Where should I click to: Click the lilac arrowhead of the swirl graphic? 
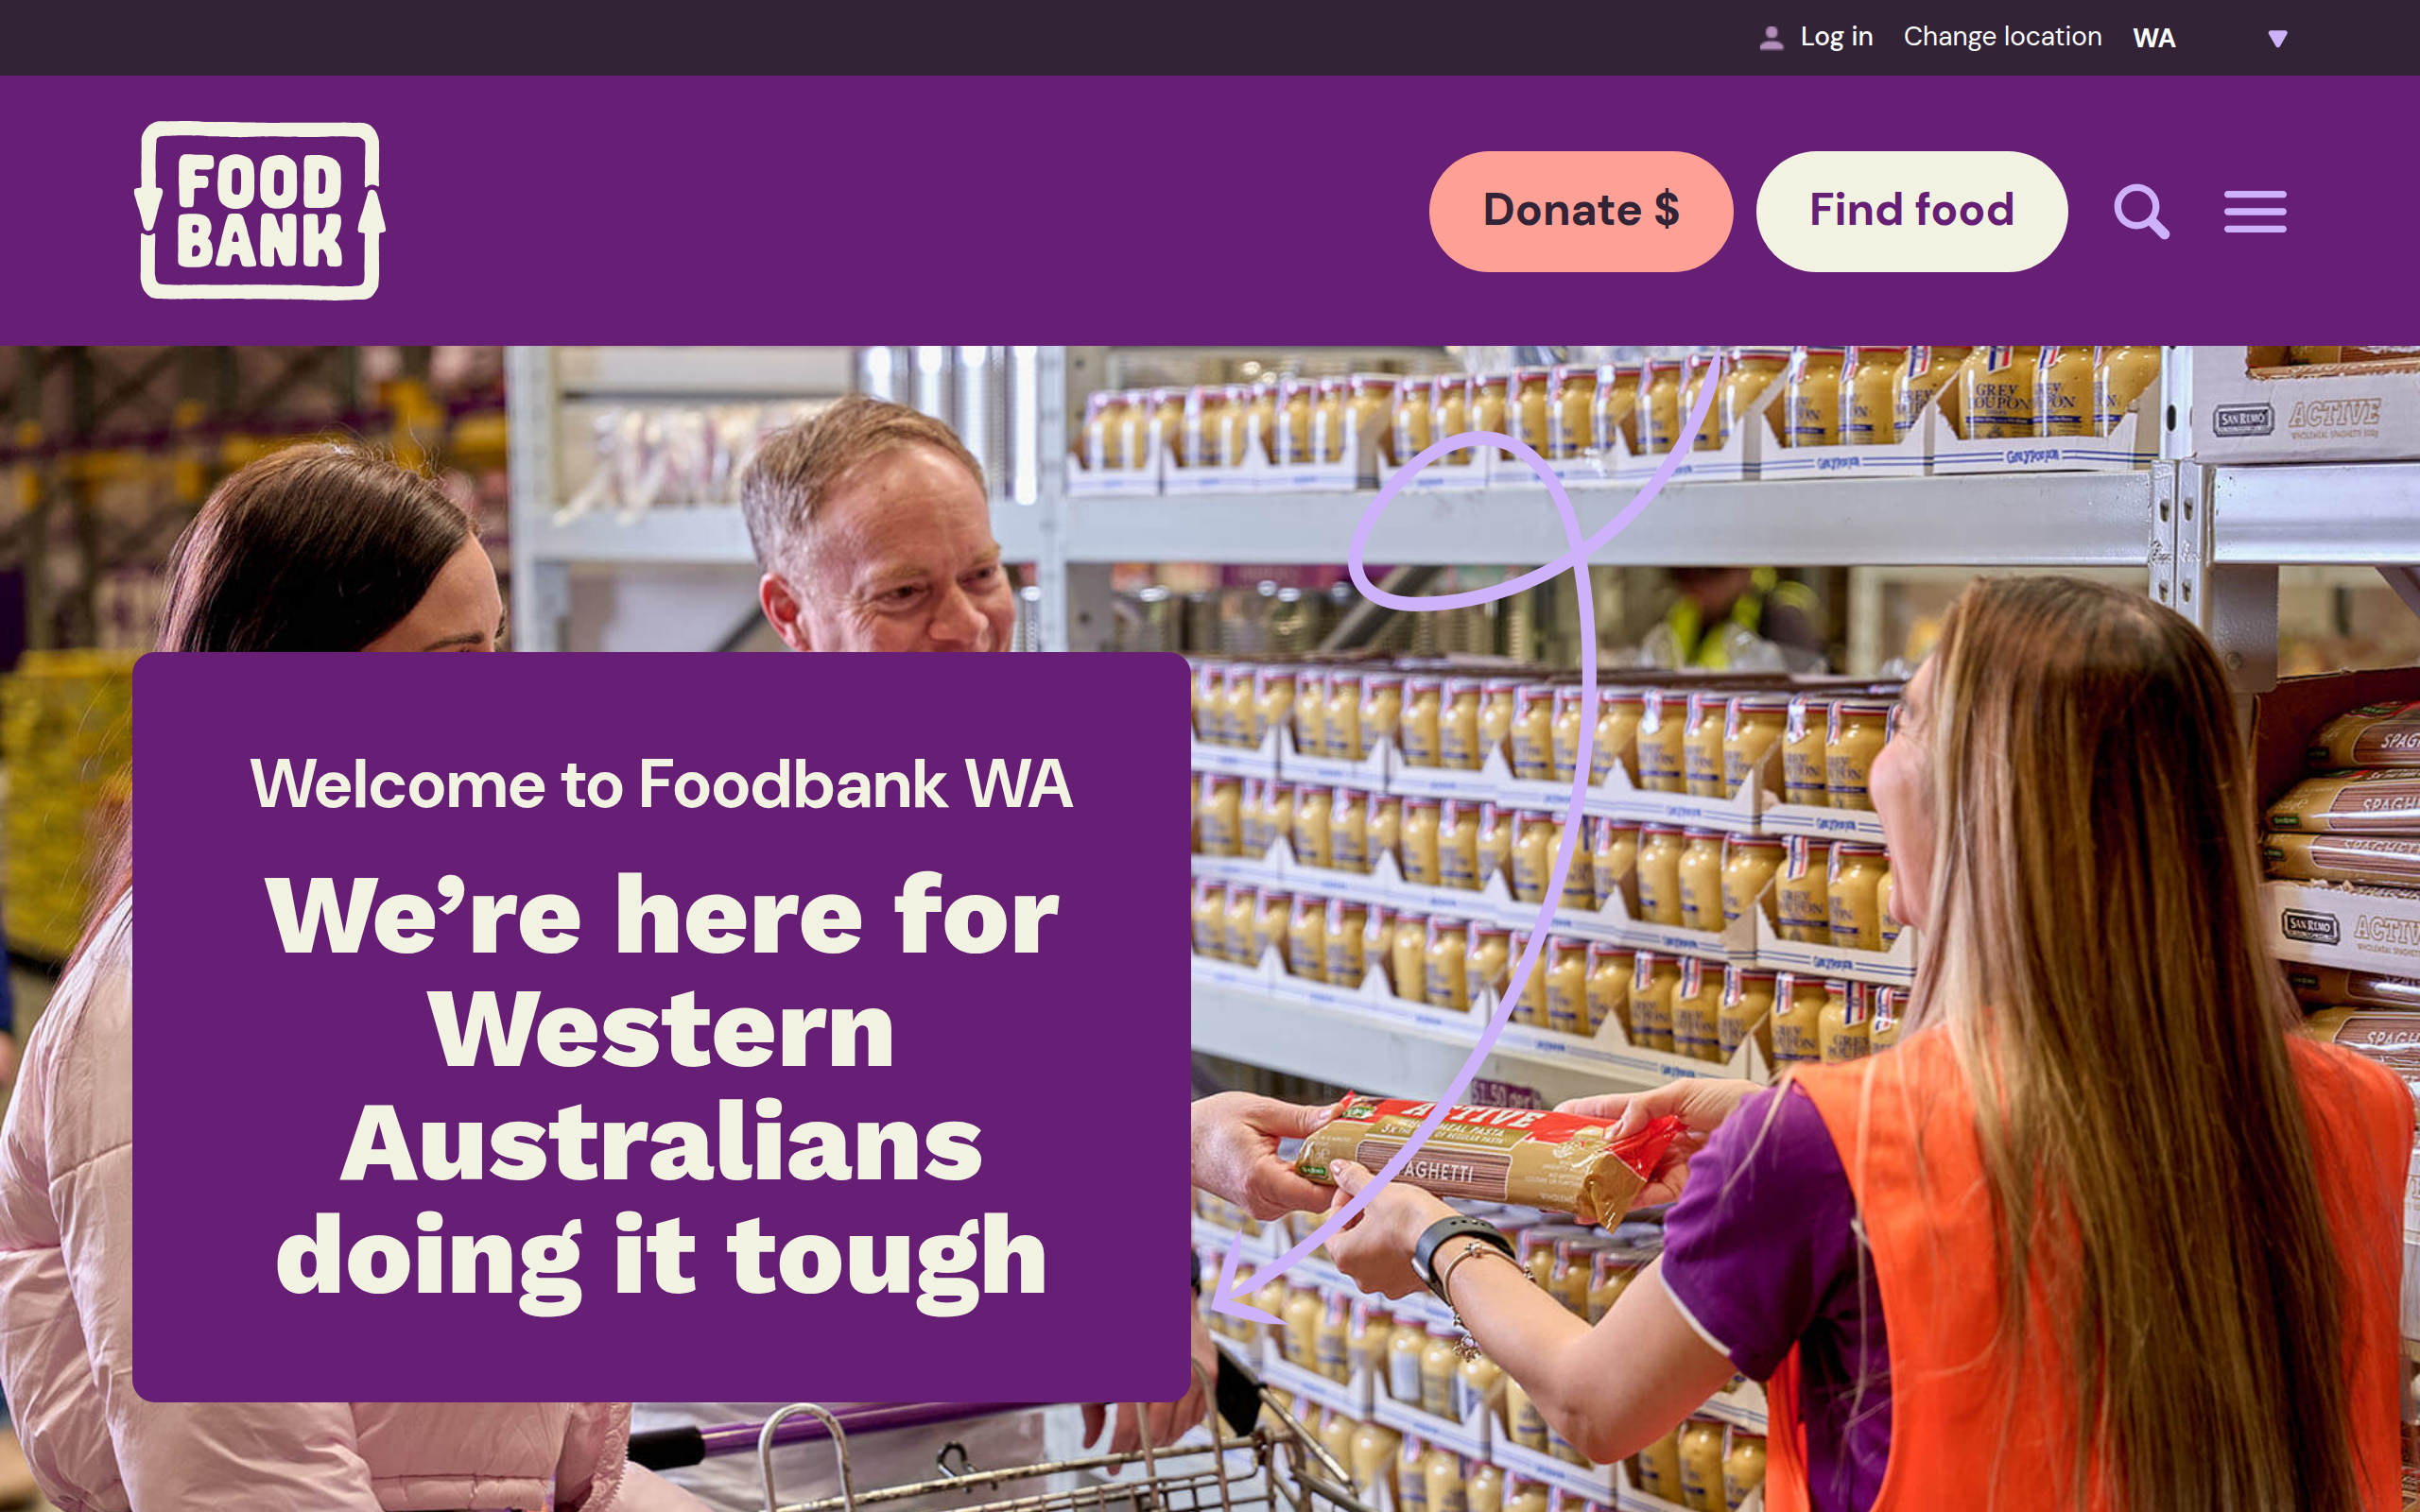click(1245, 1285)
